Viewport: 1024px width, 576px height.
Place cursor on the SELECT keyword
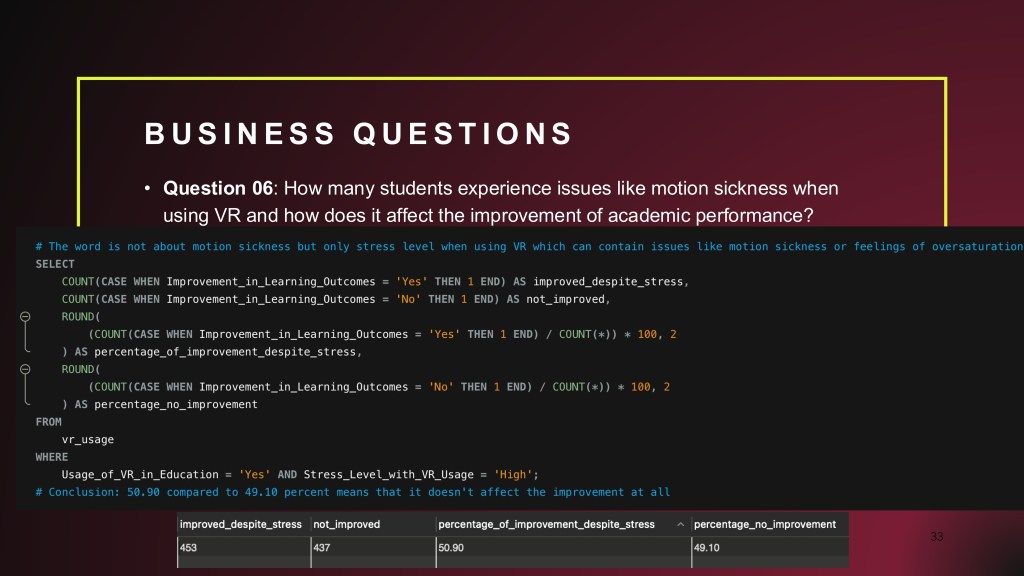point(54,264)
